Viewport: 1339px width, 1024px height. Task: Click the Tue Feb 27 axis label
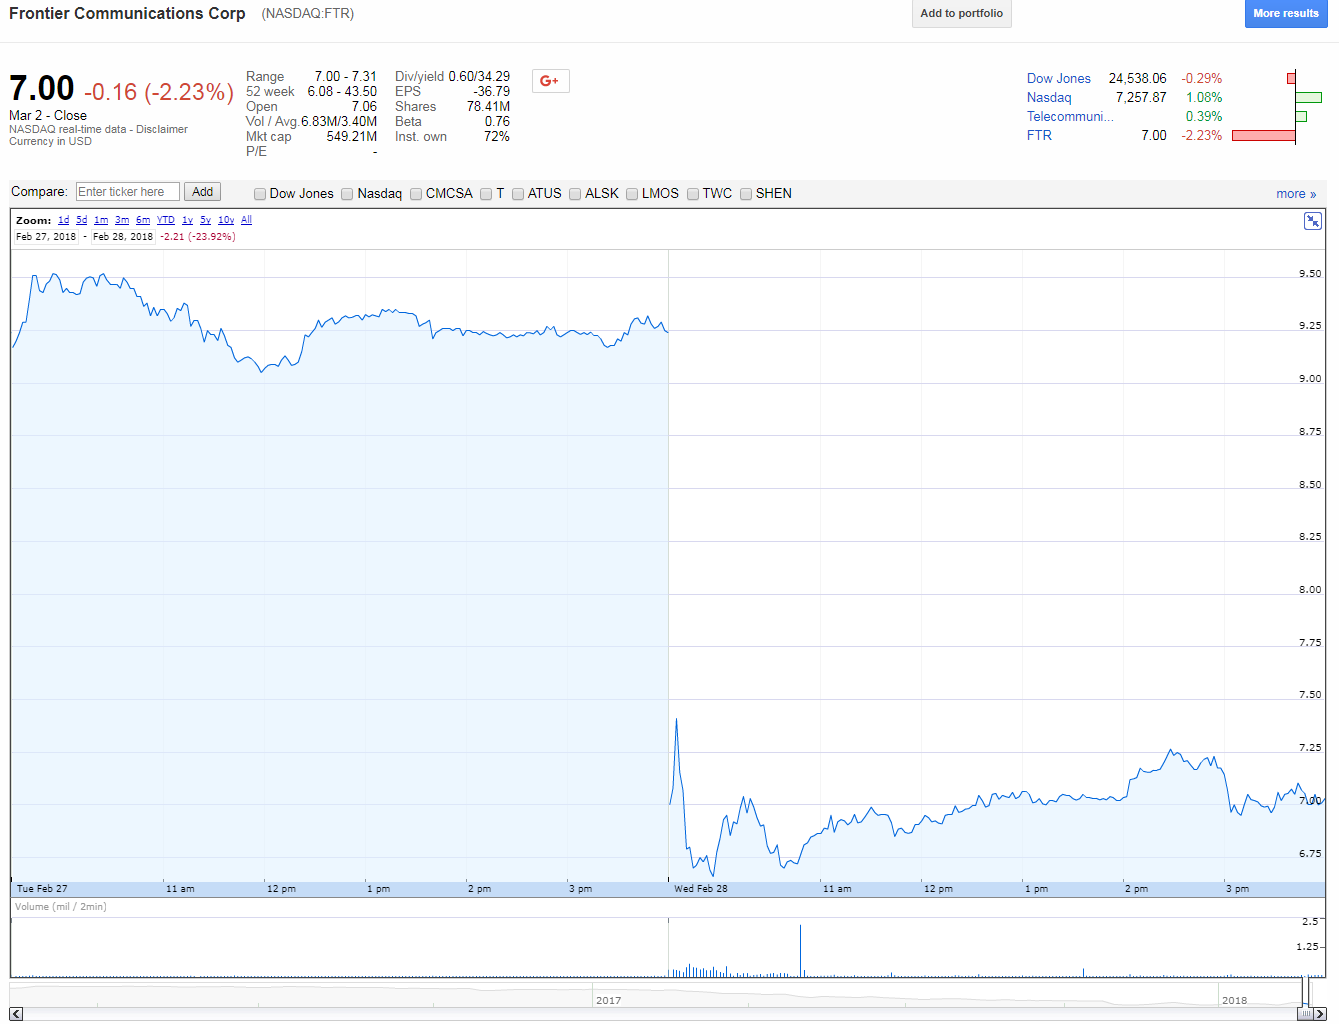42,889
